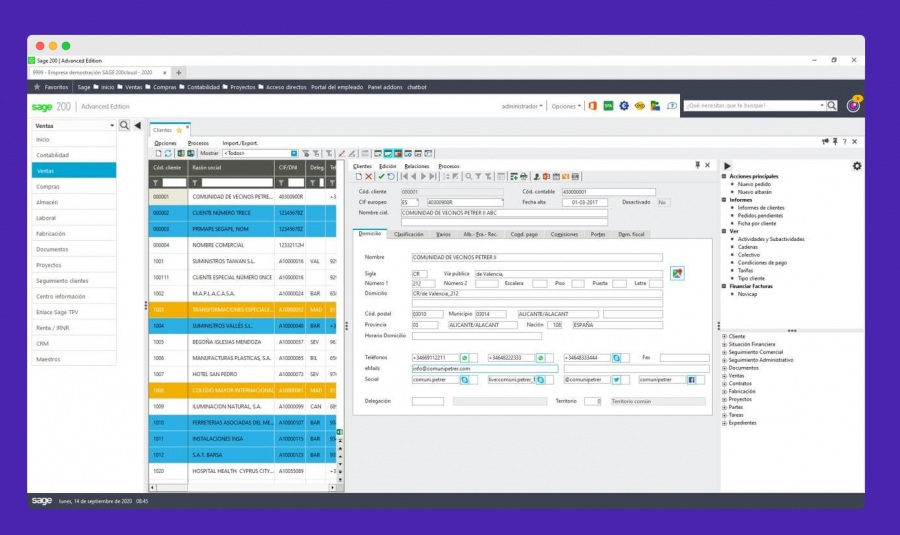Click the Informes de clientes link
This screenshot has height=535, width=900.
pos(761,208)
